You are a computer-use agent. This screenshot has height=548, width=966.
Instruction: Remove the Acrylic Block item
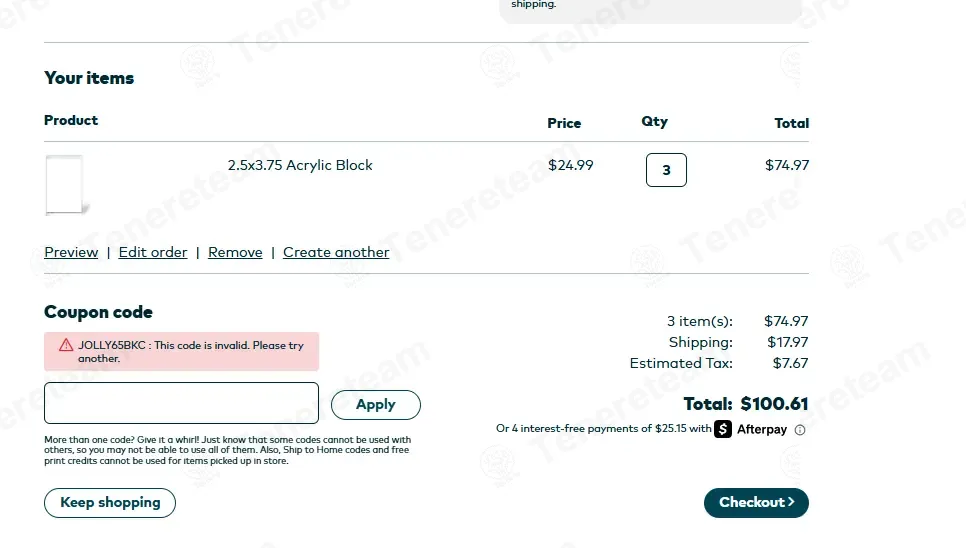coord(235,252)
